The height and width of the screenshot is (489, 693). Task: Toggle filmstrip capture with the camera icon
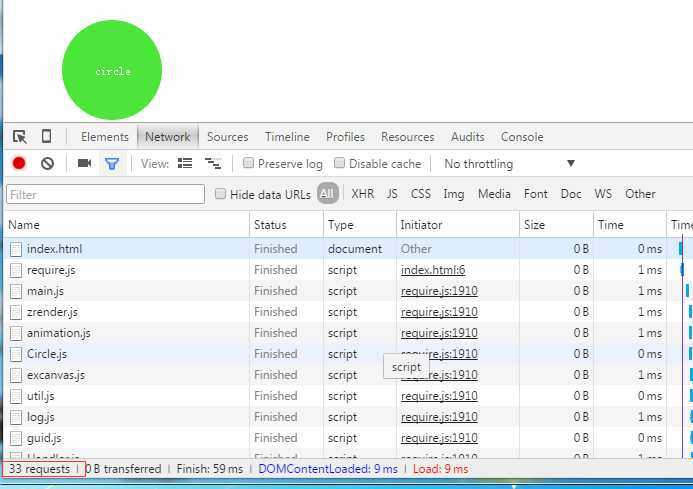tap(84, 163)
